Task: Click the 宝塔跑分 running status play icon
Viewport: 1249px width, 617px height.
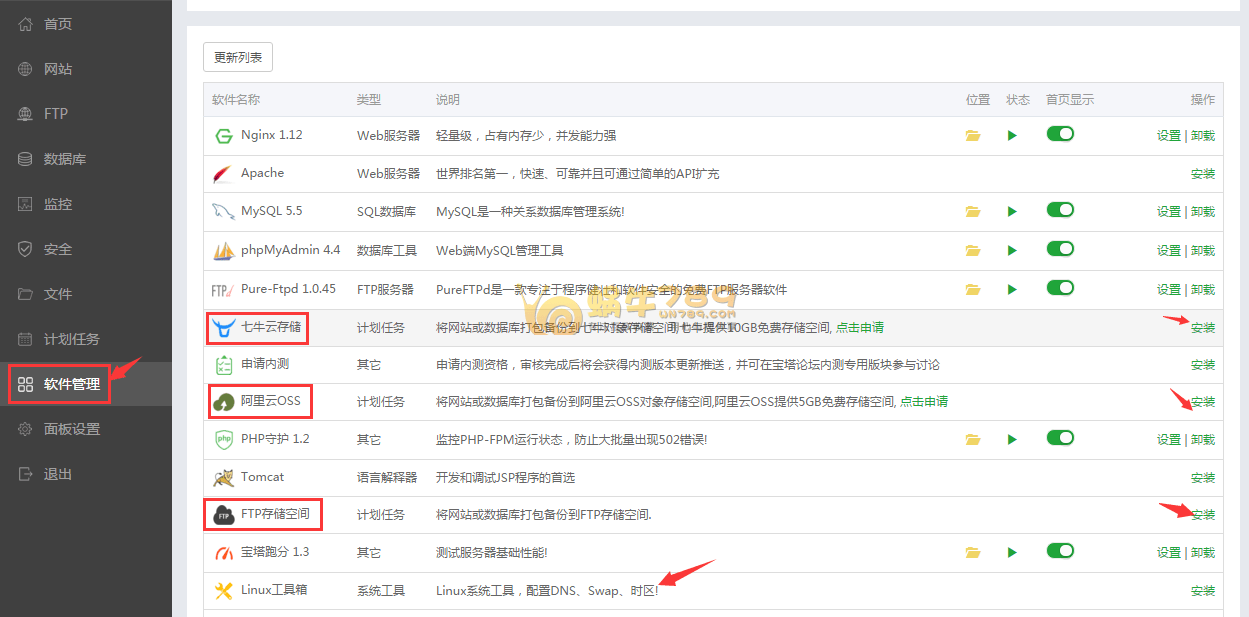Action: click(x=1012, y=553)
